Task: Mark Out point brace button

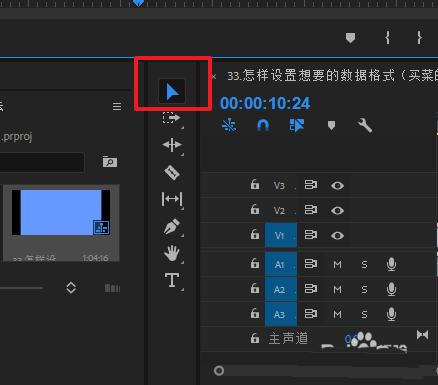Action: [x=419, y=38]
